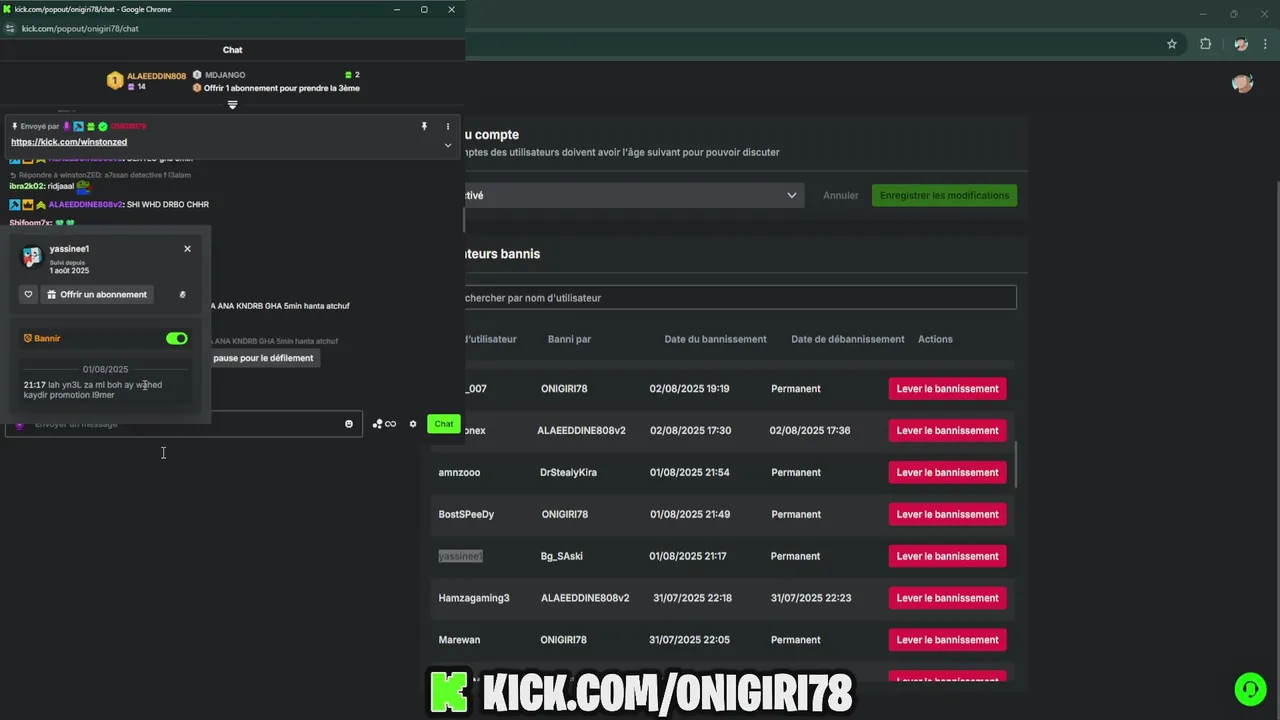1280x720 pixels.
Task: Click Annuler next to the age dropdown
Action: pos(841,196)
